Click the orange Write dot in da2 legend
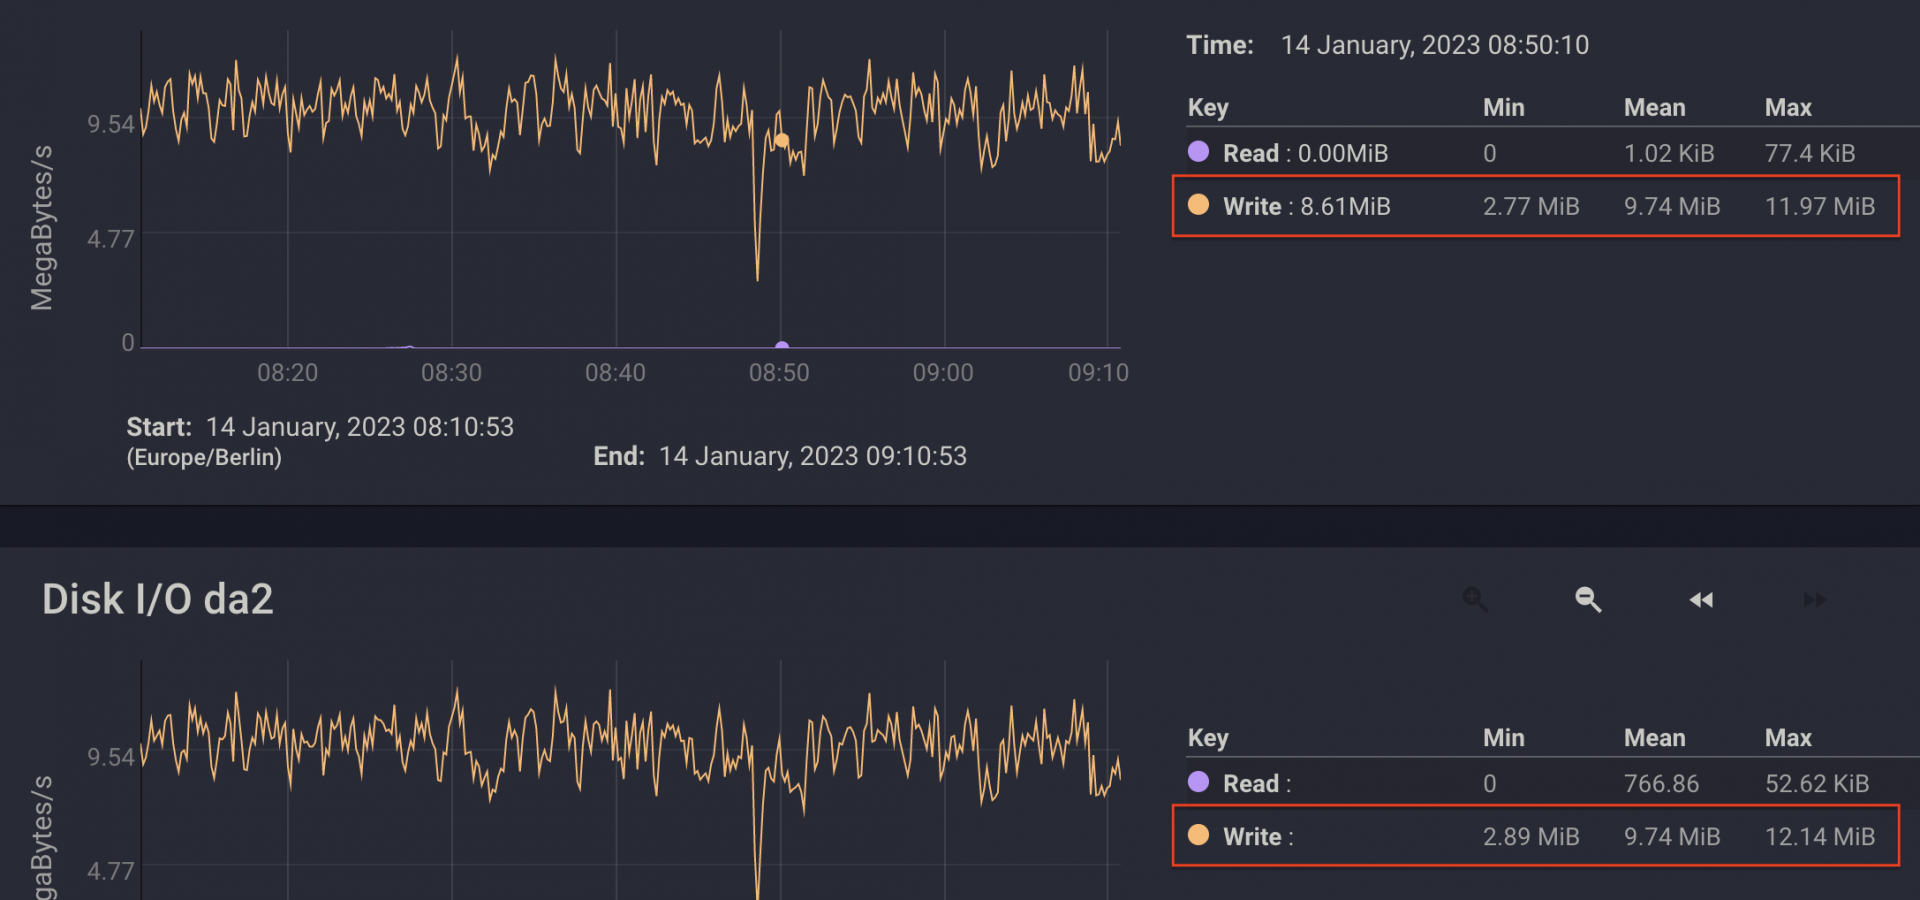Viewport: 1920px width, 900px height. (1198, 835)
